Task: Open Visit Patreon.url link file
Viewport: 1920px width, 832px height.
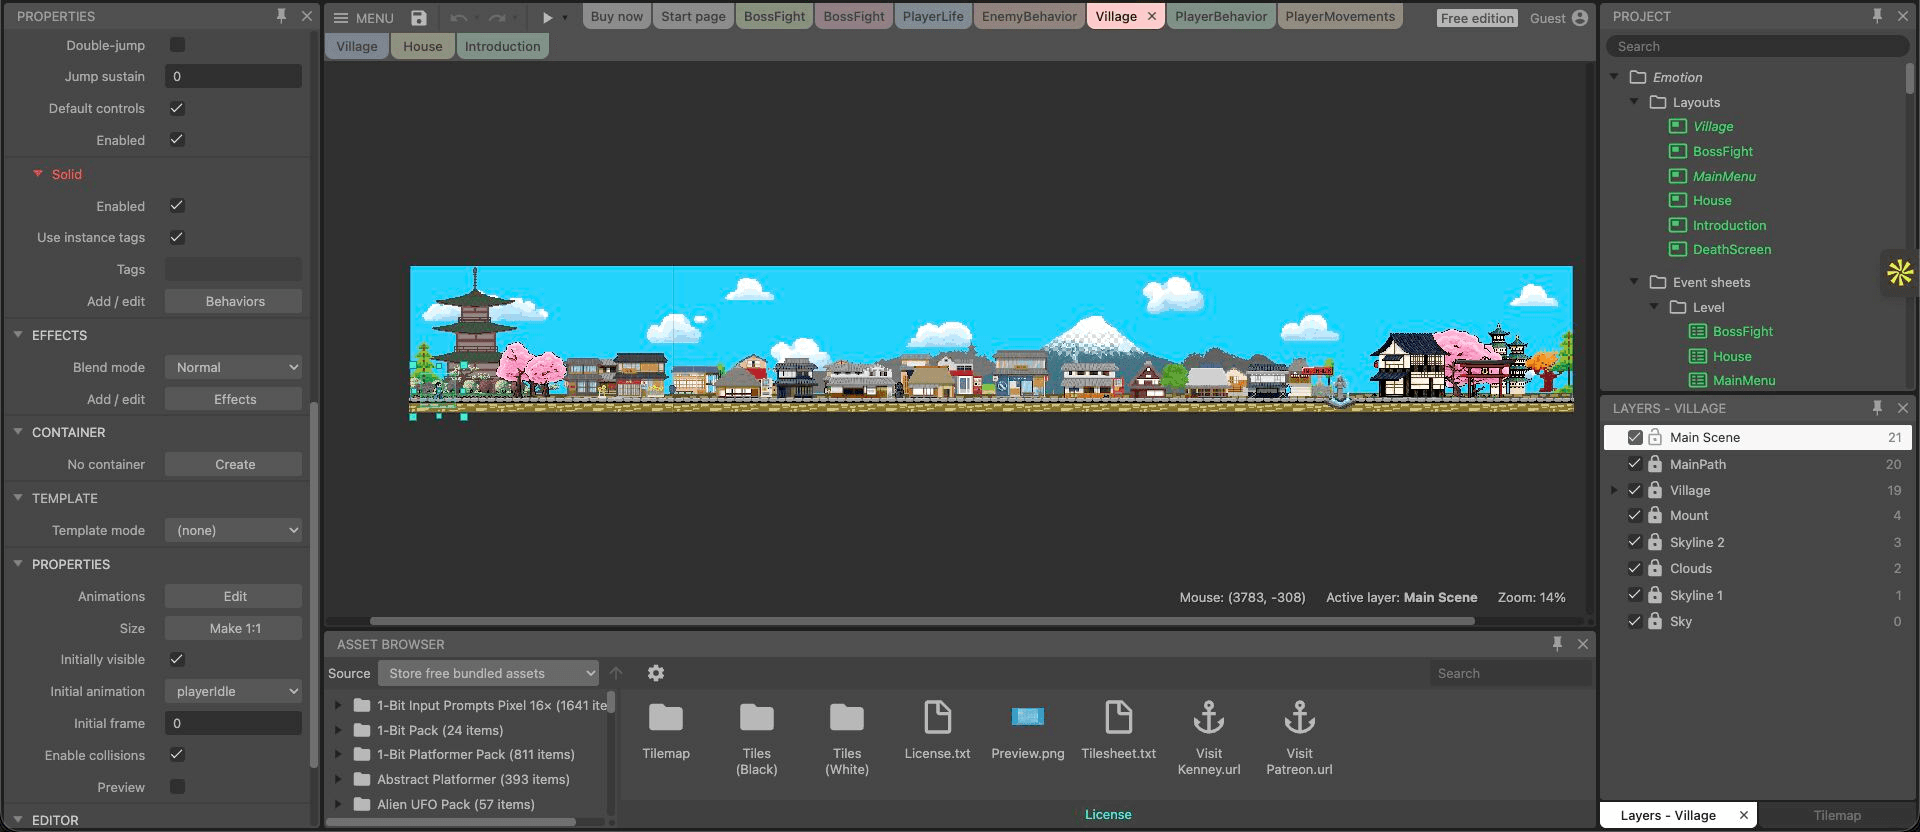Action: click(x=1299, y=738)
